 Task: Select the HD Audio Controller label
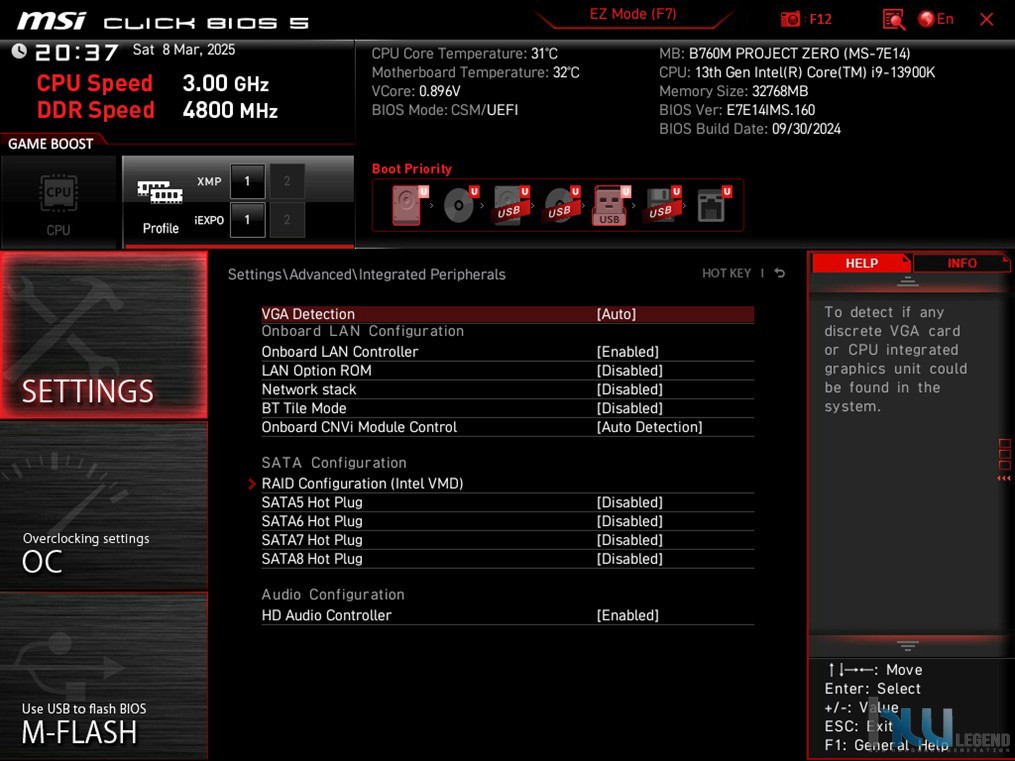(x=326, y=615)
